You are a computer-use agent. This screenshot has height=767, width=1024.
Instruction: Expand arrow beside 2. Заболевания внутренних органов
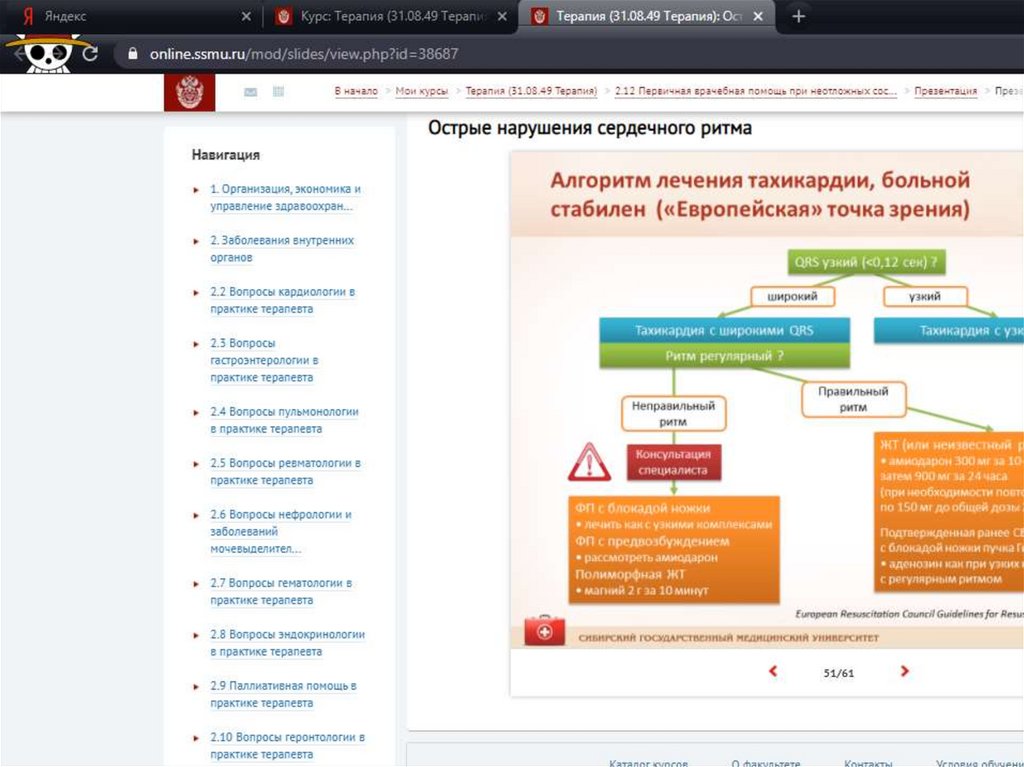pyautogui.click(x=196, y=241)
